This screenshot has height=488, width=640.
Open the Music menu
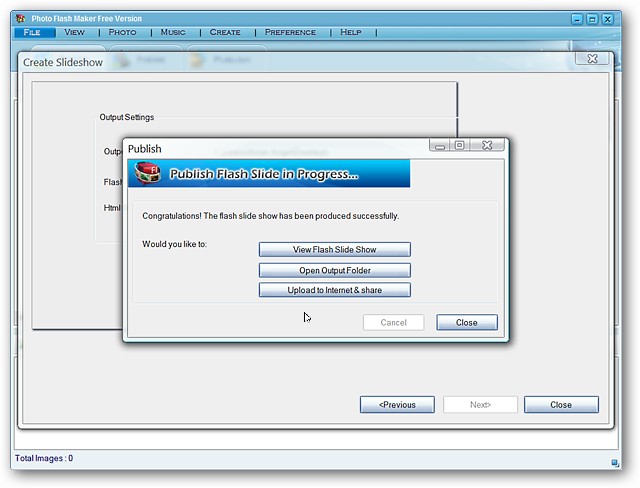click(x=173, y=32)
